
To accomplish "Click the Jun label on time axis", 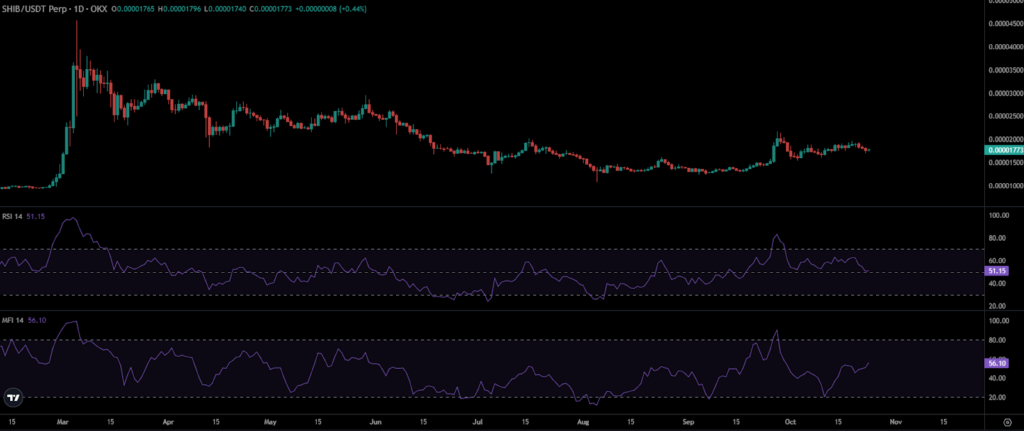I will pyautogui.click(x=374, y=422).
